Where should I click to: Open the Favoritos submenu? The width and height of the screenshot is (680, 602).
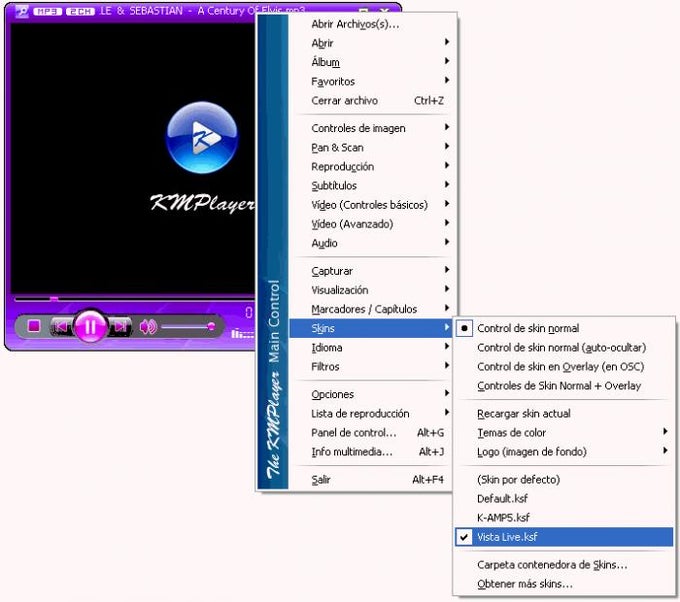(x=372, y=81)
